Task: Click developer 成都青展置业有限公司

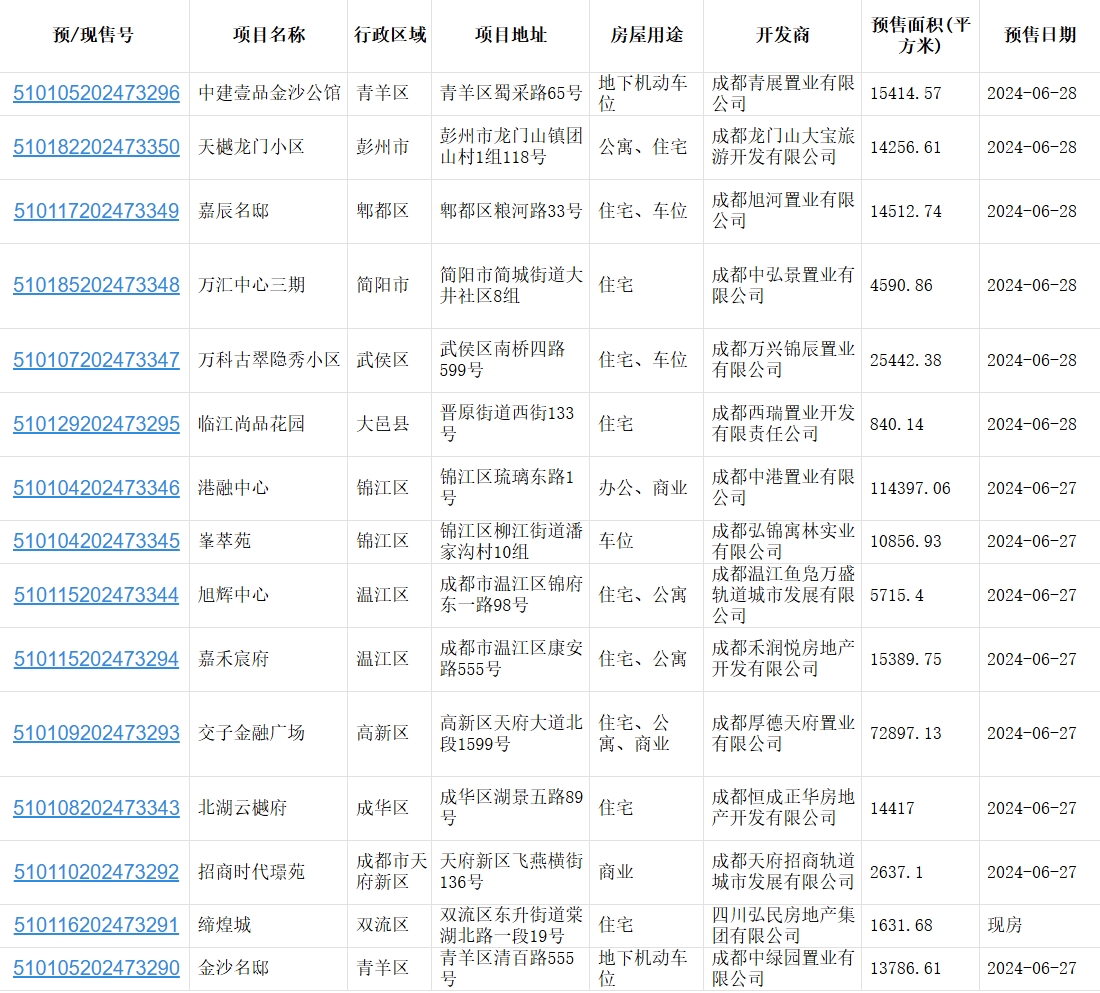Action: pyautogui.click(x=783, y=93)
